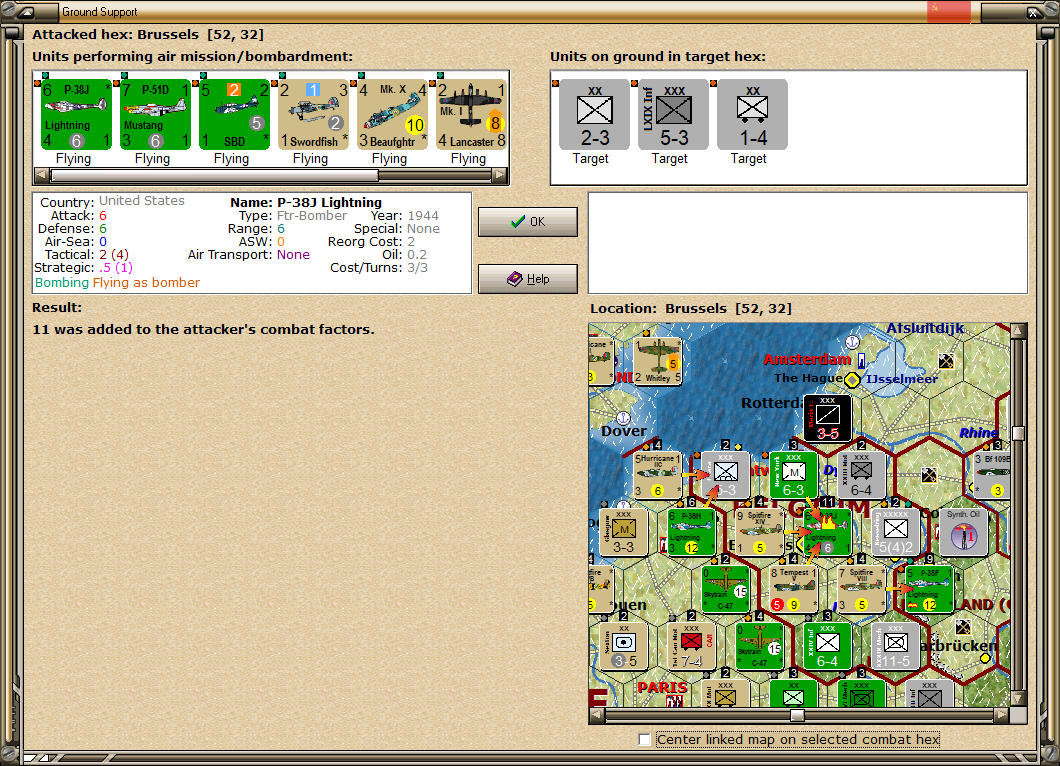Viewport: 1060px width, 766px height.
Task: Click the grey 5(4)2 unit counter
Action: pyautogui.click(x=896, y=532)
